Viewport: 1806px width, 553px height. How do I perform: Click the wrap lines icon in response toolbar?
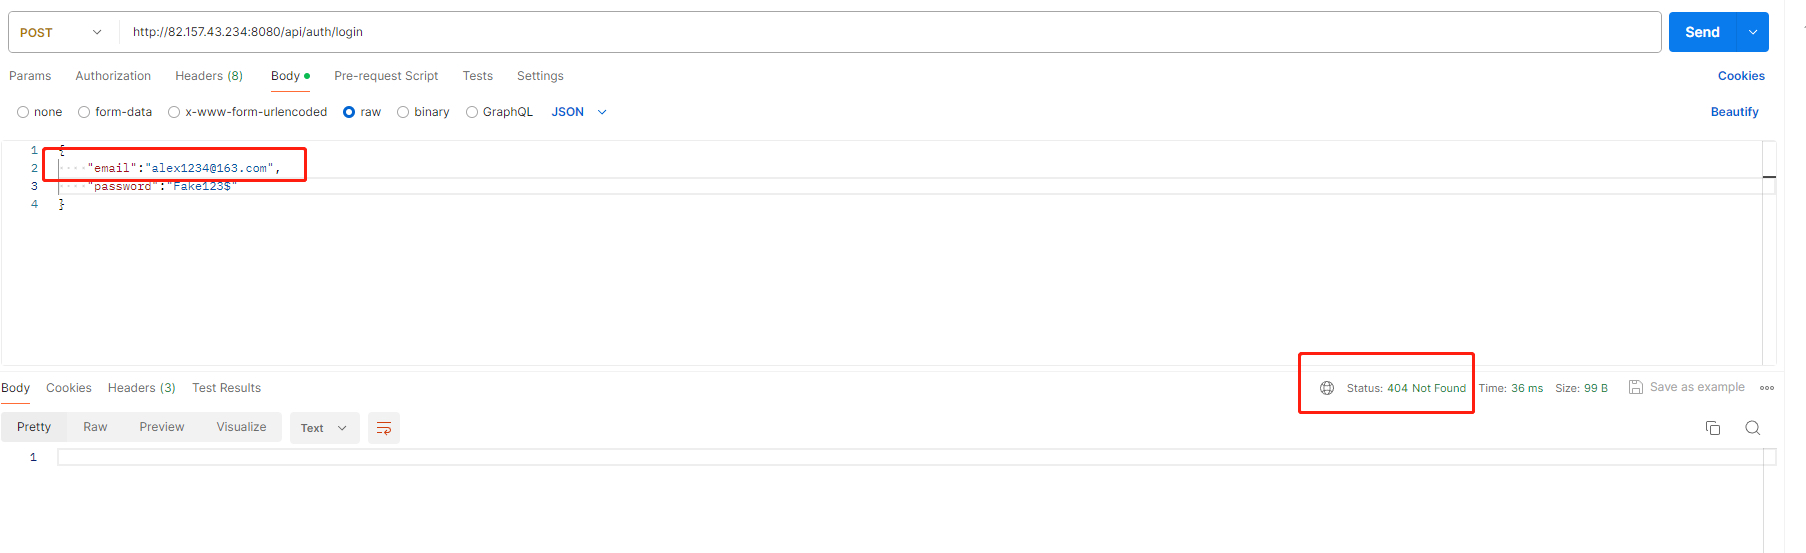point(384,428)
